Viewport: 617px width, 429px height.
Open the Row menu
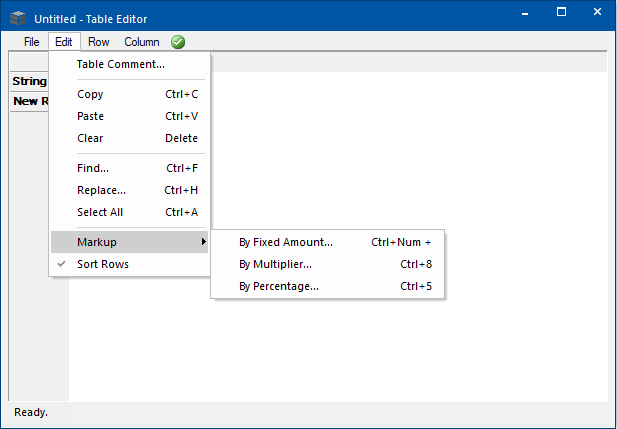(98, 42)
